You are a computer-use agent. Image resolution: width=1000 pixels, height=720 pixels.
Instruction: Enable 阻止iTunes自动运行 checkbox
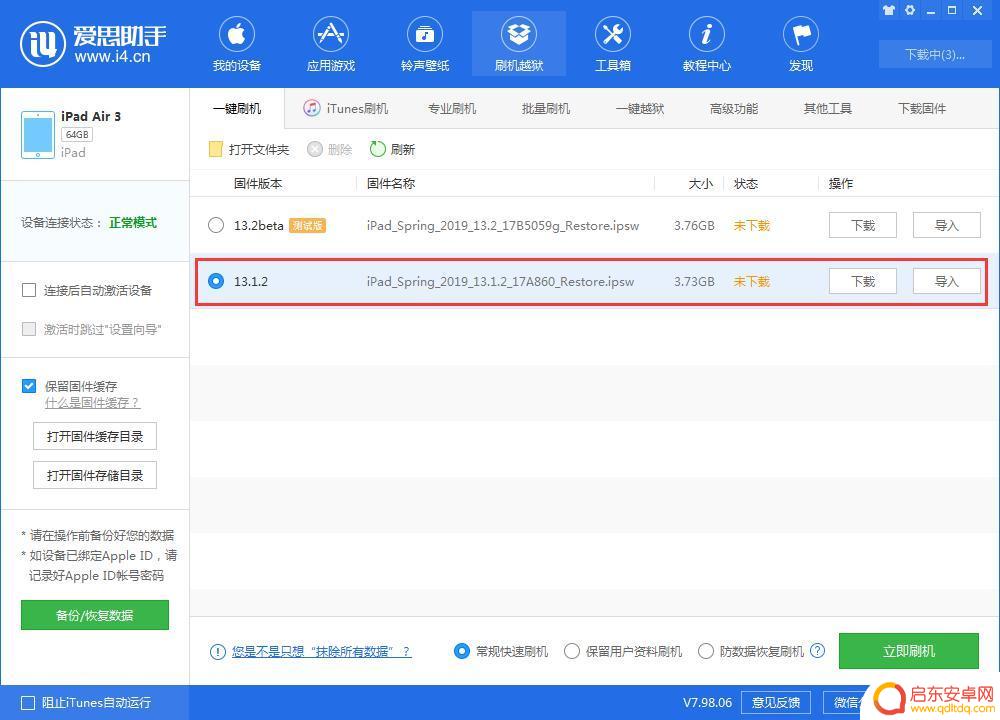click(x=28, y=703)
